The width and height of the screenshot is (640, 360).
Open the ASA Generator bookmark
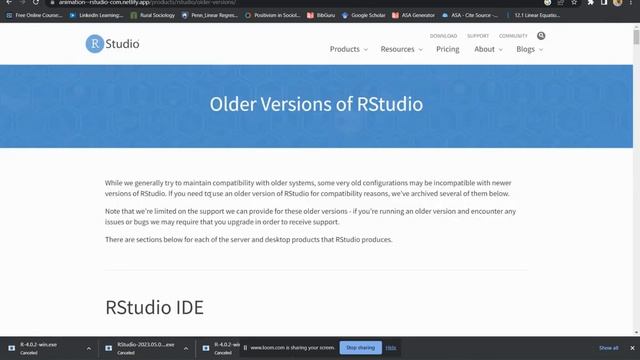[x=413, y=15]
